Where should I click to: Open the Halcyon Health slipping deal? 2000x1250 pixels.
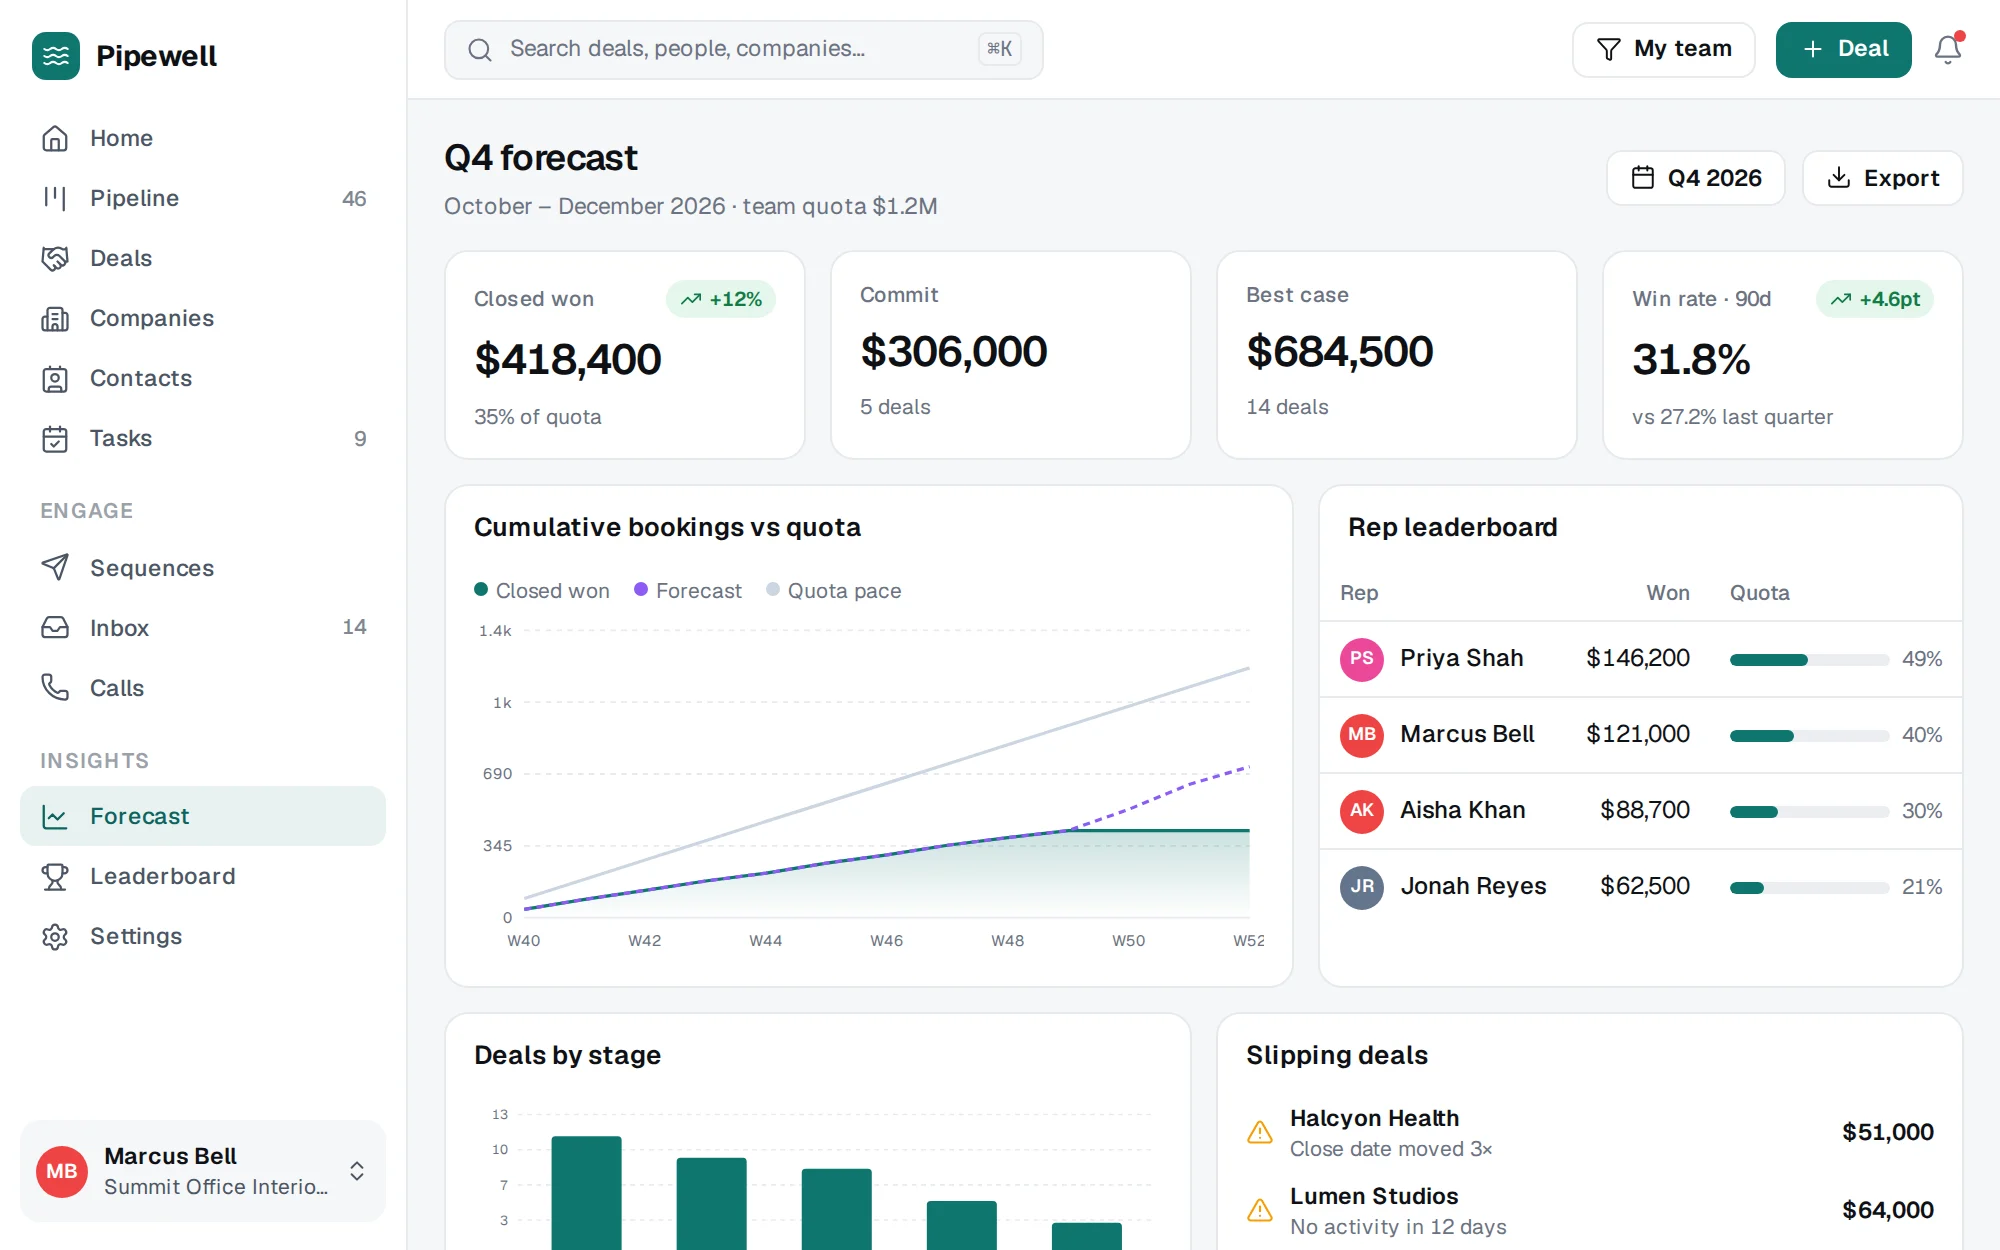tap(1590, 1132)
